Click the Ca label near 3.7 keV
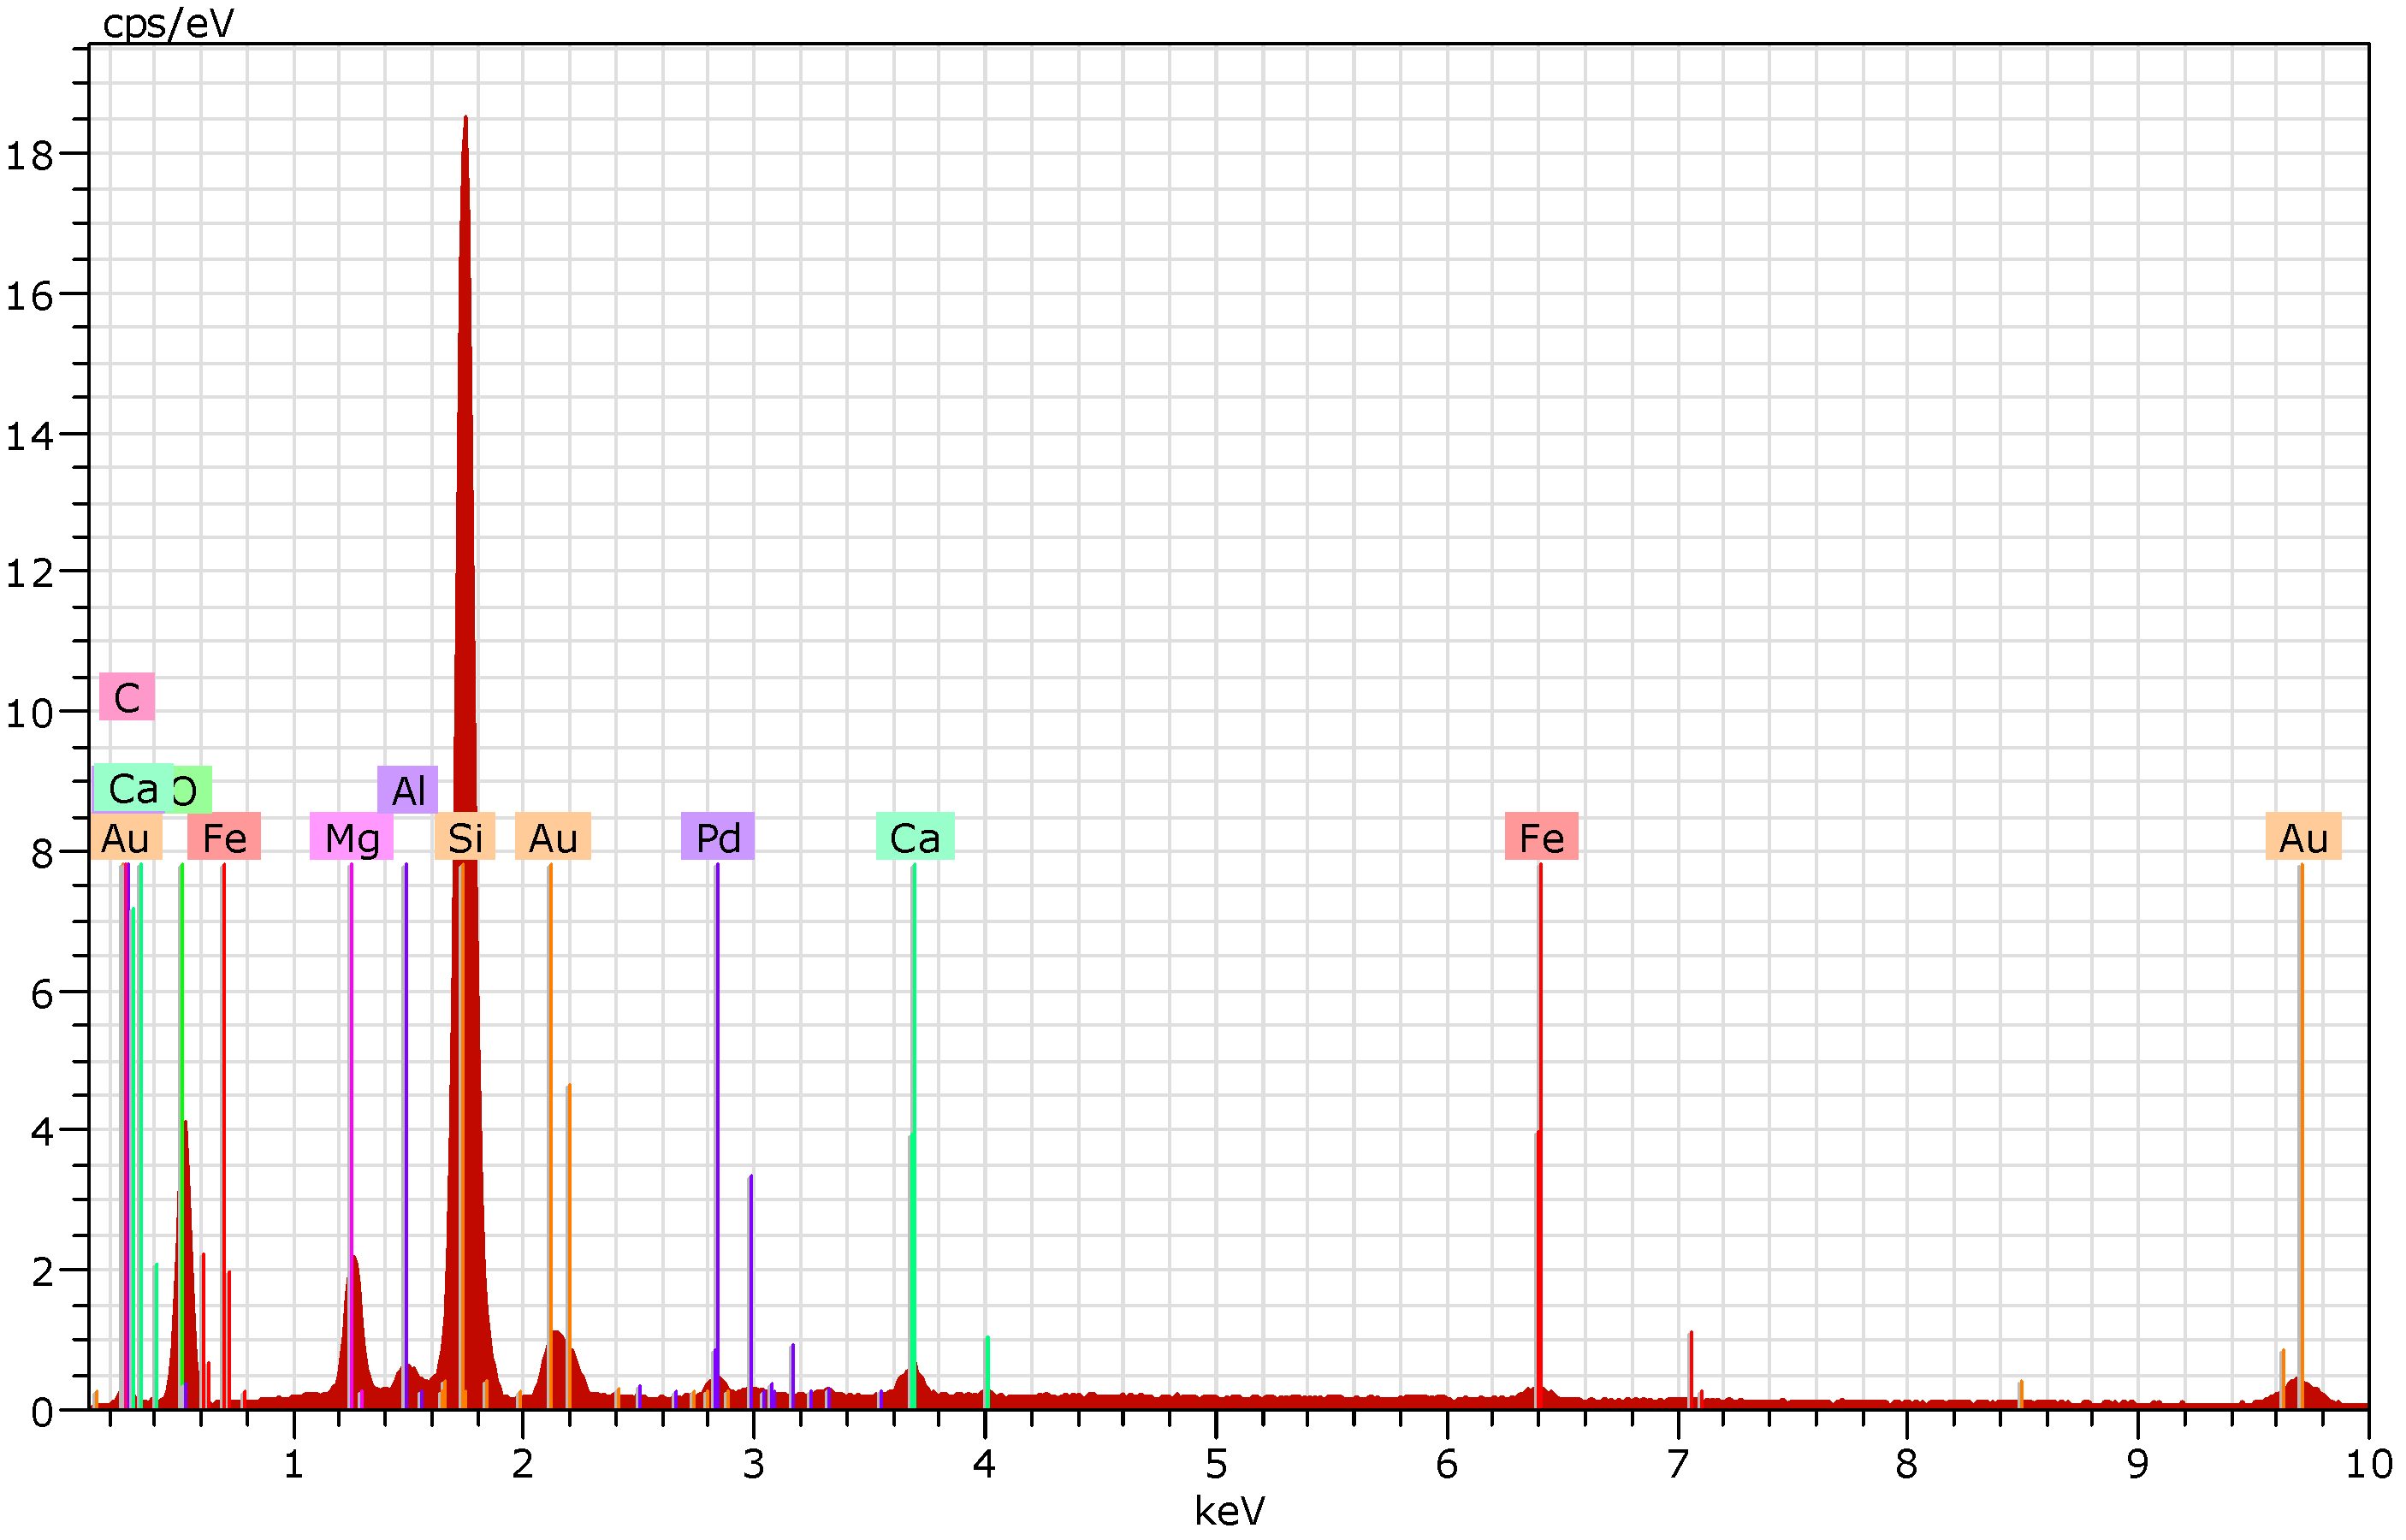Image resolution: width=2406 pixels, height=1540 pixels. (914, 837)
